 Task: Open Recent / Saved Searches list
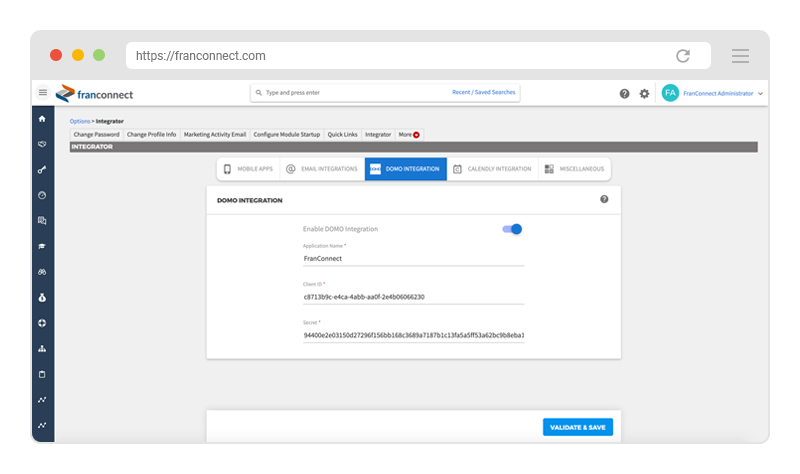coord(484,93)
